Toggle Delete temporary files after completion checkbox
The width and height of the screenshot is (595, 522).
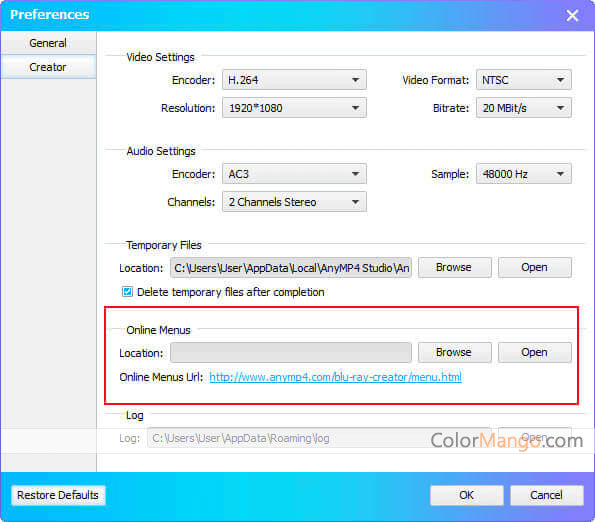pos(128,292)
